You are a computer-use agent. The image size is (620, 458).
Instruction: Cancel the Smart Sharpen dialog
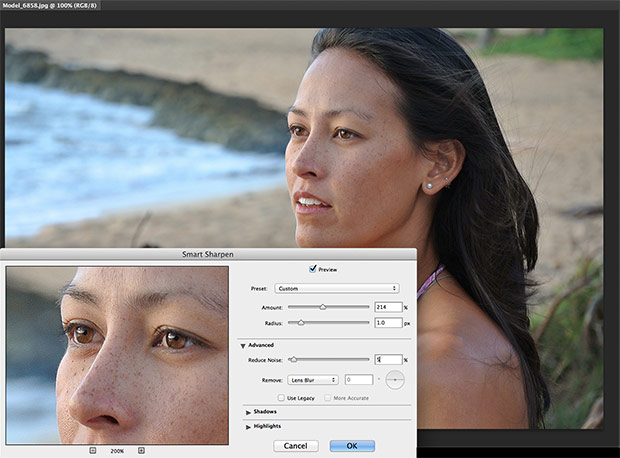[x=295, y=445]
